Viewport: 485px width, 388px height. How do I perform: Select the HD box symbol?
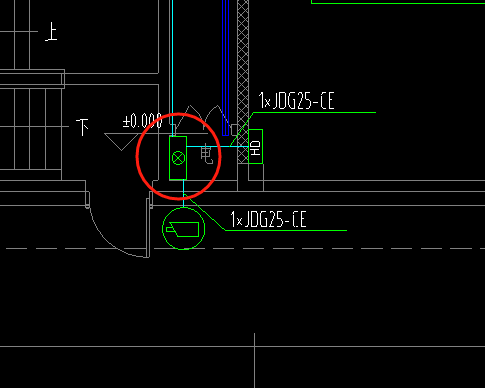[x=256, y=146]
